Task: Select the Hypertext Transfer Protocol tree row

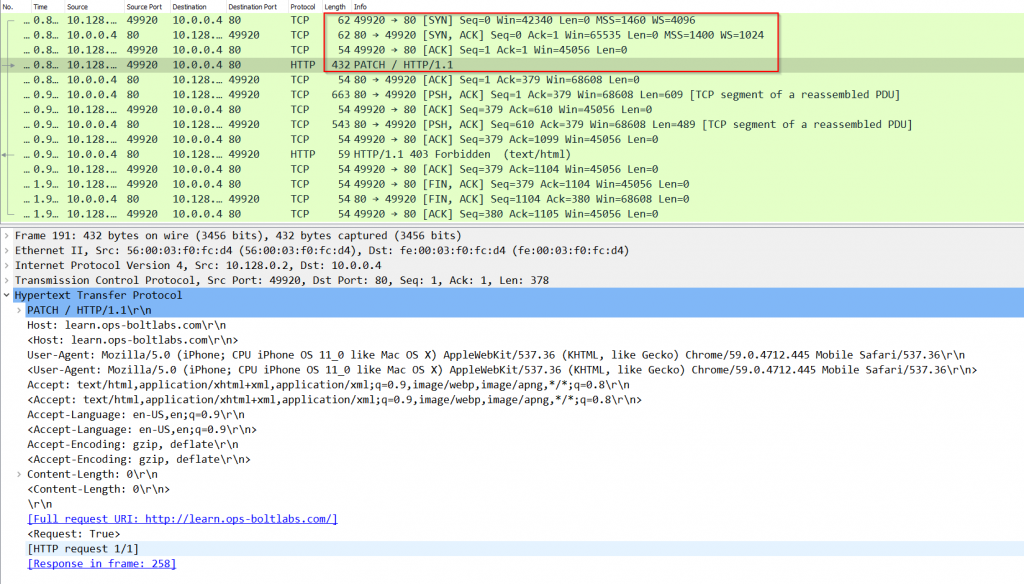Action: [x=100, y=295]
